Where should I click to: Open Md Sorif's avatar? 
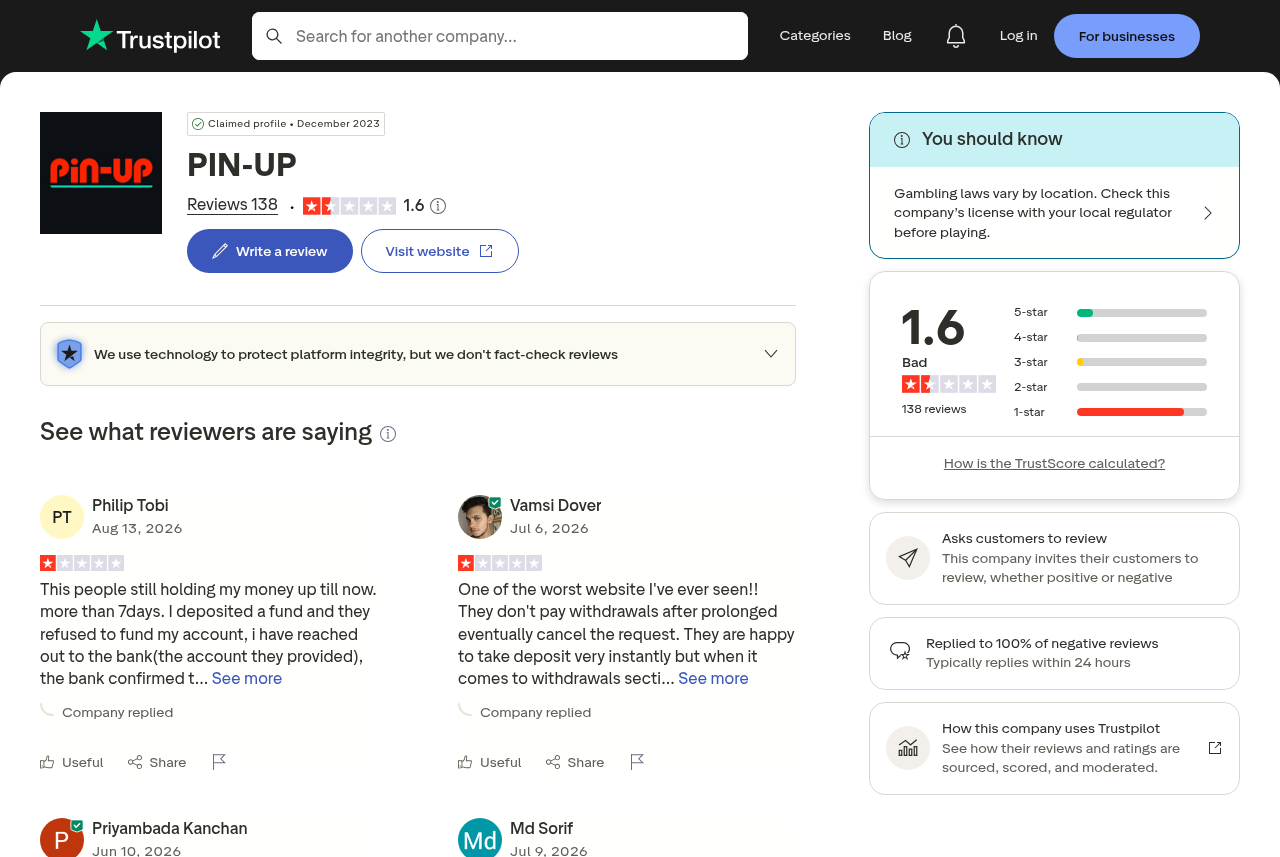[x=480, y=838]
